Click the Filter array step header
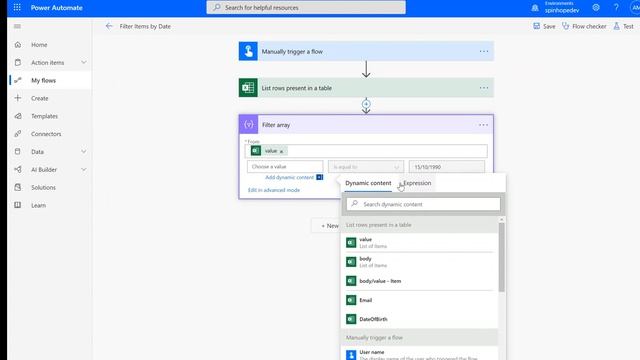The image size is (640, 360). (x=366, y=124)
